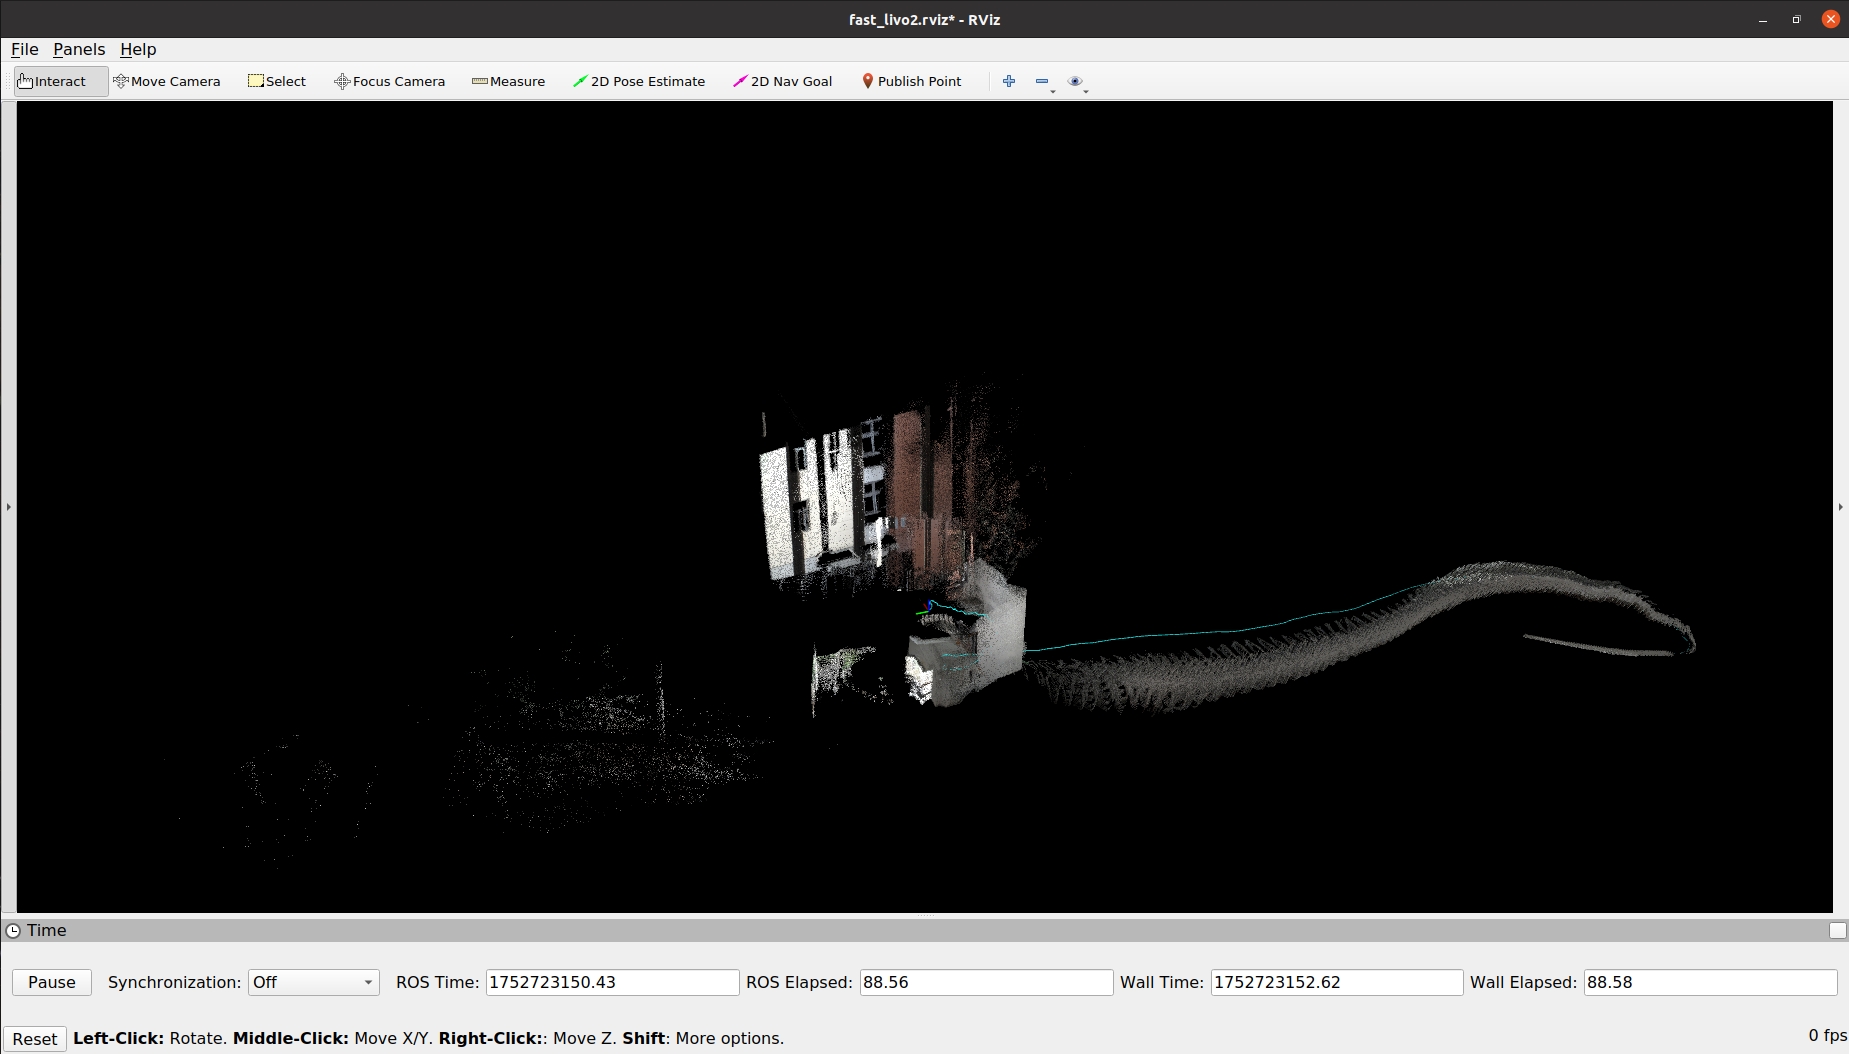Image resolution: width=1849 pixels, height=1054 pixels.
Task: Open the eye icon tool-options dropdown
Action: pyautogui.click(x=1077, y=82)
